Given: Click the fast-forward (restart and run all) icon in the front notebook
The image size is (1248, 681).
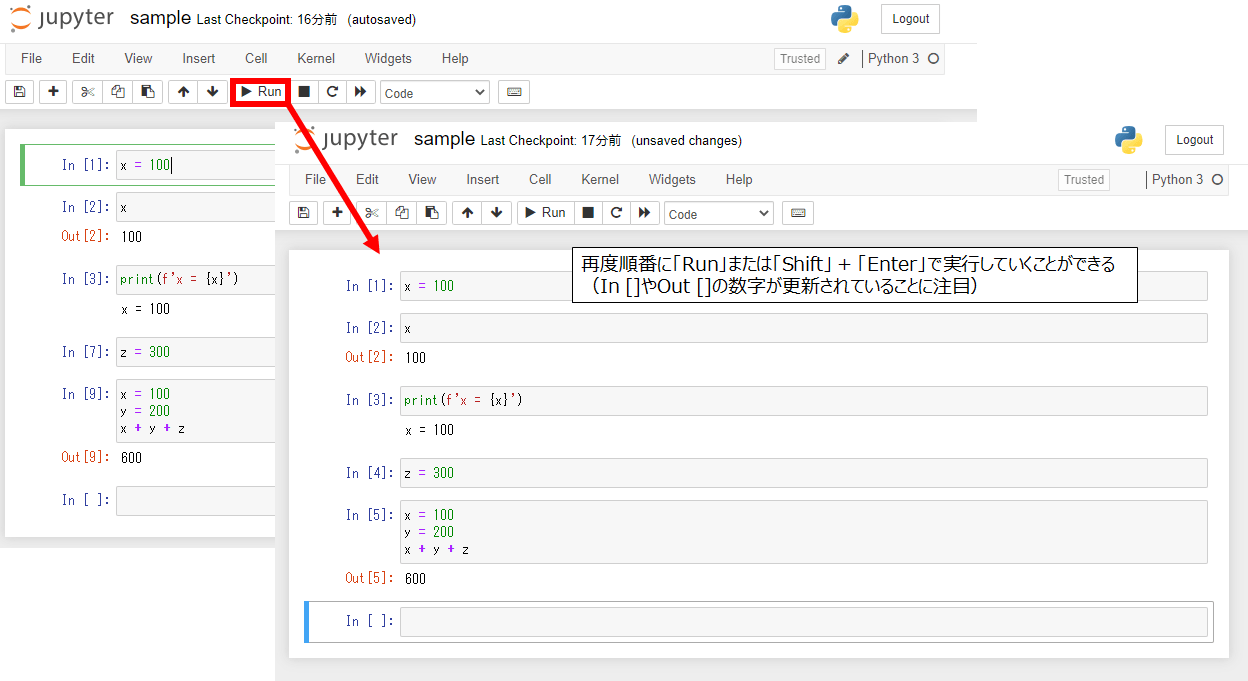Looking at the screenshot, I should 644,213.
